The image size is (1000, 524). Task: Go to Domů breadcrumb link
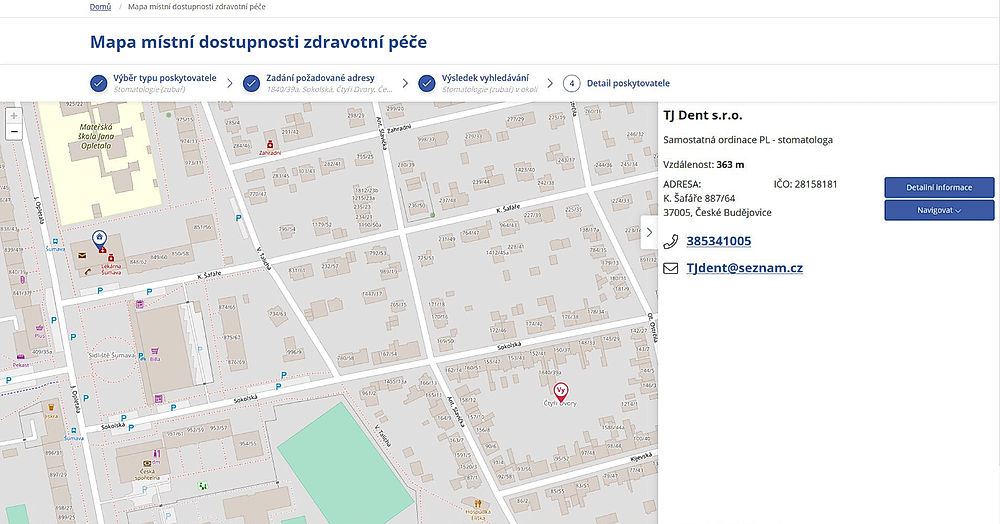point(100,6)
